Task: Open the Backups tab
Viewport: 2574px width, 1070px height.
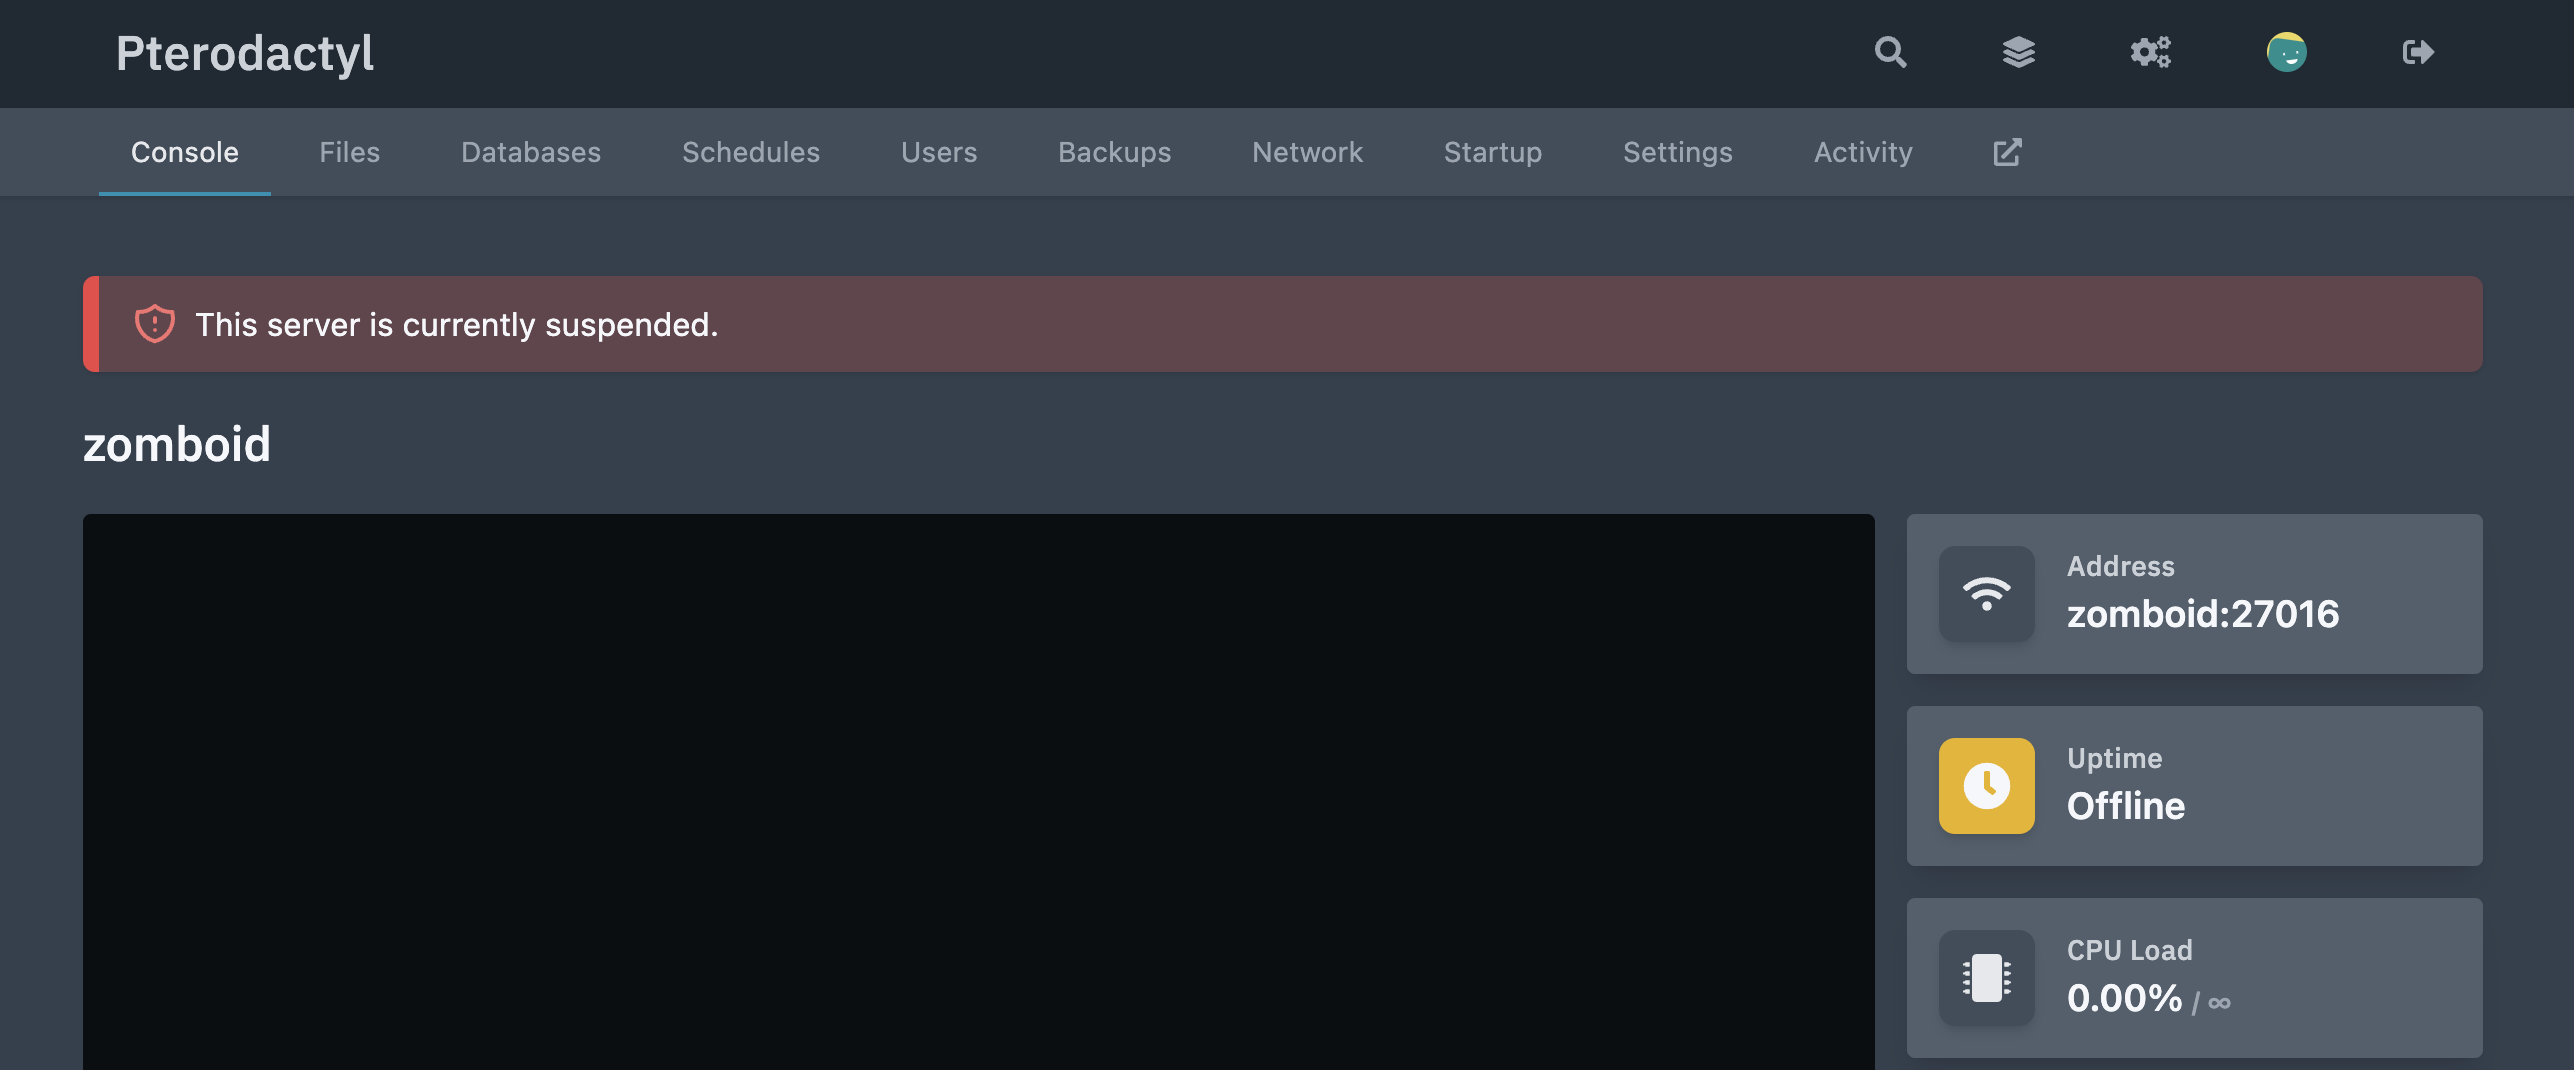Action: click(x=1115, y=152)
